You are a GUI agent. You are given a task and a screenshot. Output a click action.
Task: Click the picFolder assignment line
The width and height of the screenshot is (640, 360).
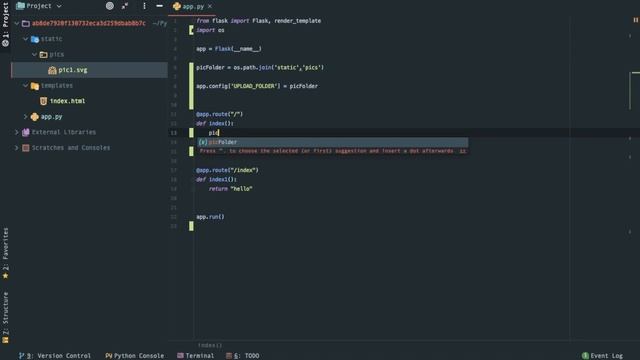click(260, 68)
